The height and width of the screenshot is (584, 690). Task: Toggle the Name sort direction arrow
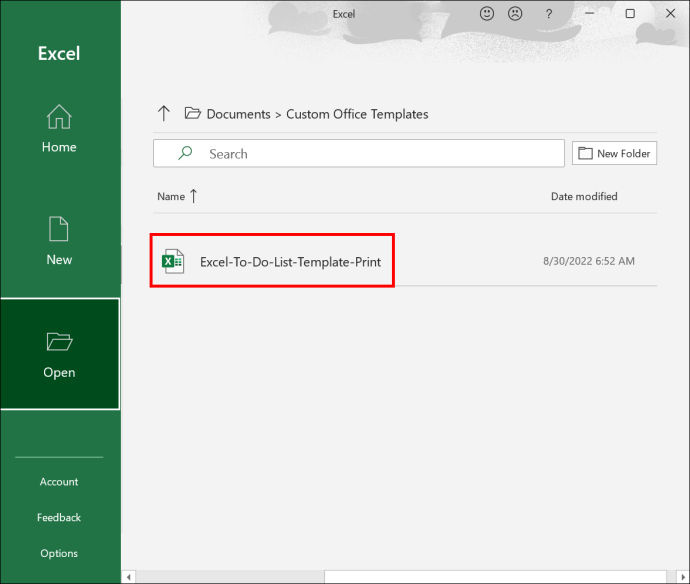tap(194, 196)
